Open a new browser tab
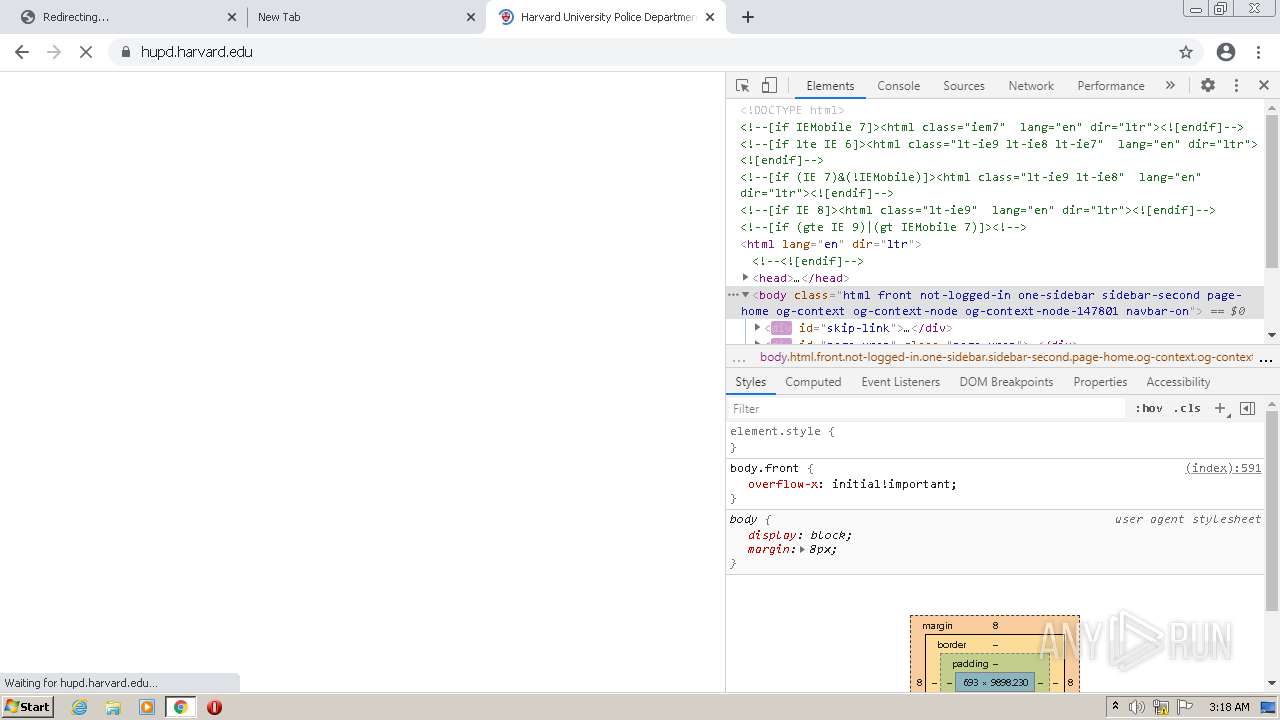 (x=748, y=17)
